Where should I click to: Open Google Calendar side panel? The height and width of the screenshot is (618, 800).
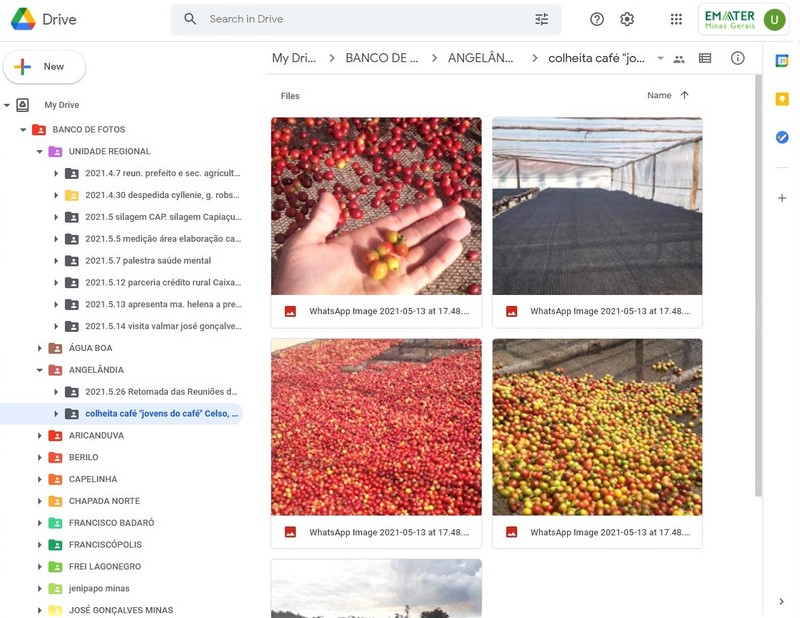coord(782,61)
